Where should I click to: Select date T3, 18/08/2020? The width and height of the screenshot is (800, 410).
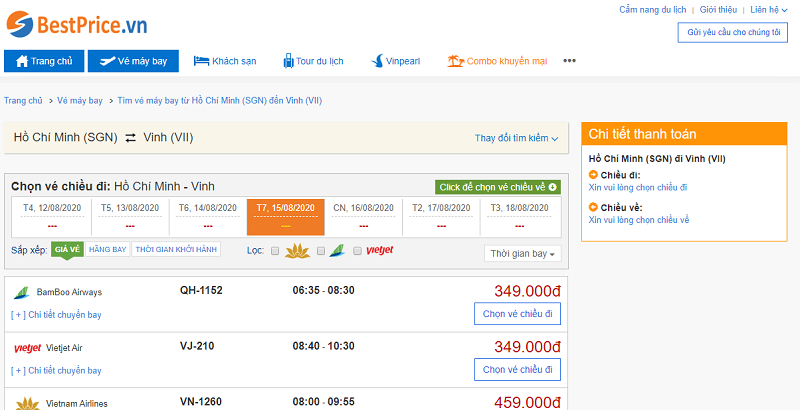tap(519, 217)
